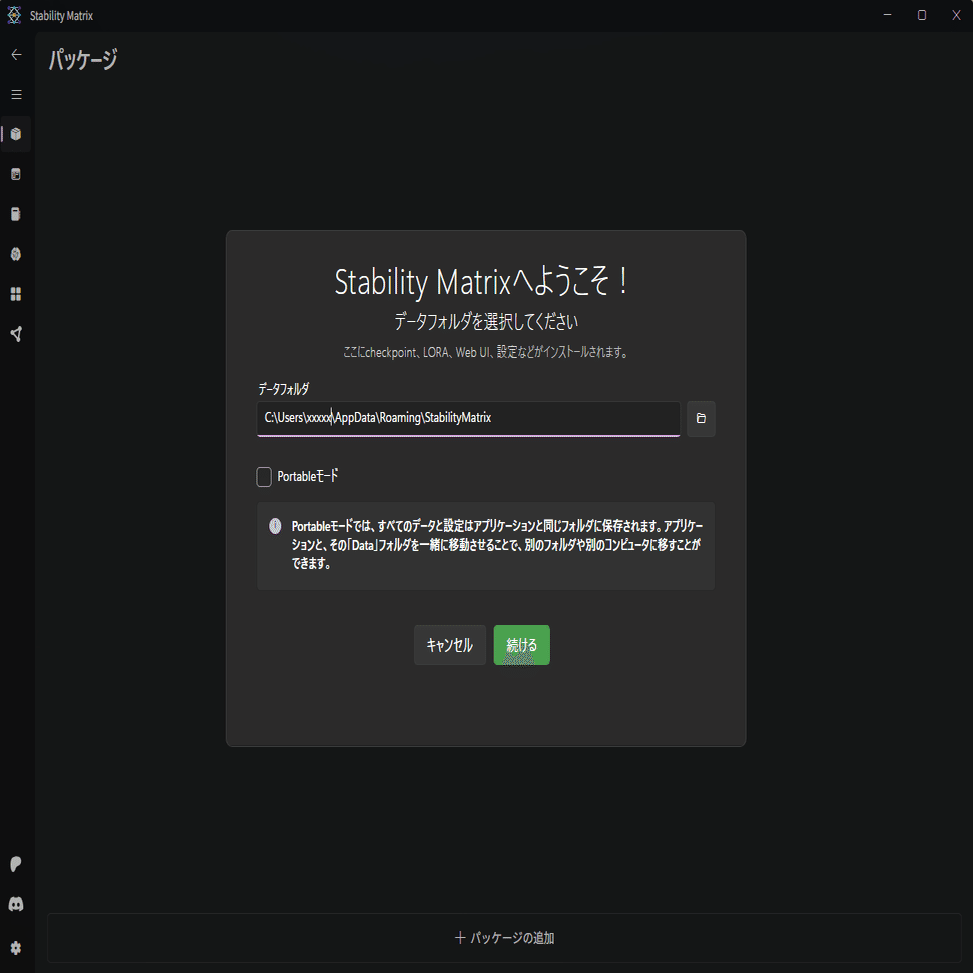The width and height of the screenshot is (973, 973).
Task: Open the settings gear in the sidebar
Action: pos(16,948)
